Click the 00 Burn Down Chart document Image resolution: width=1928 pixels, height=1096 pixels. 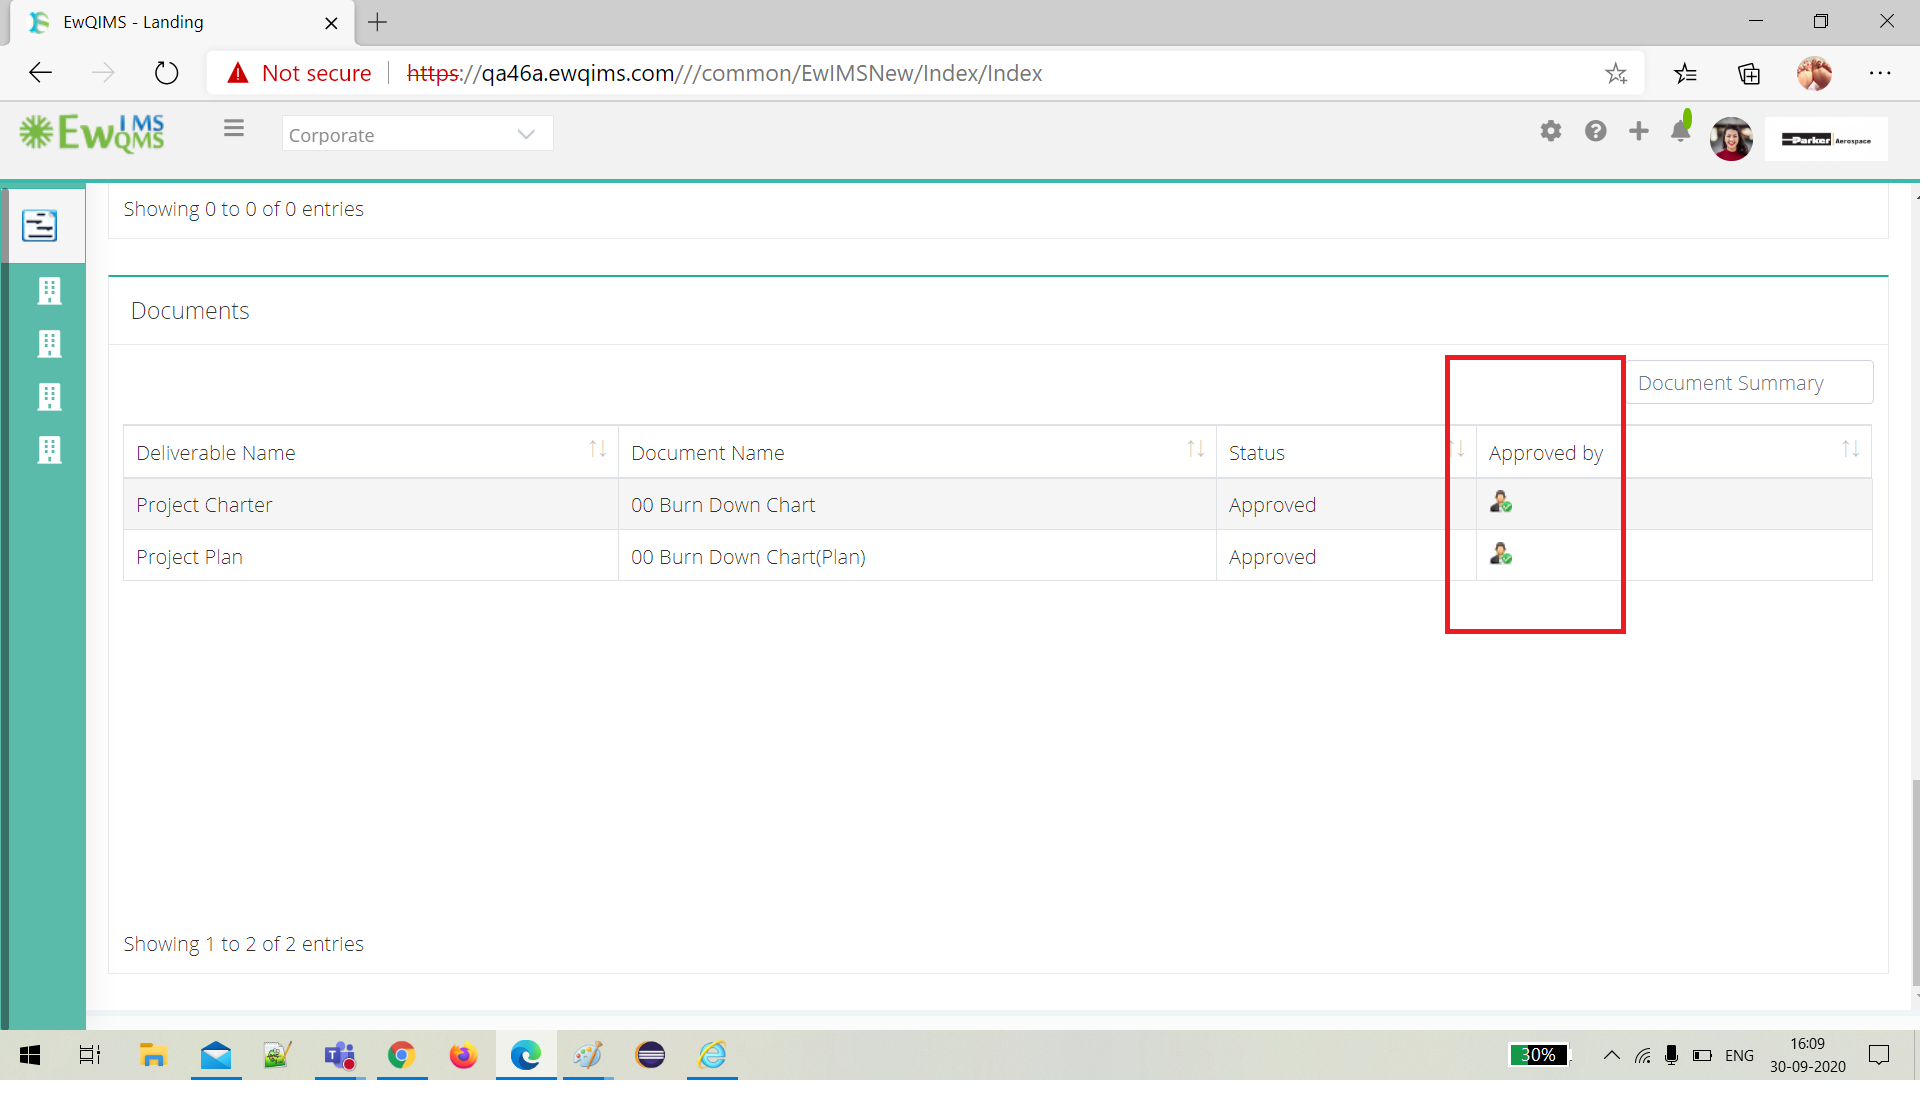point(723,505)
